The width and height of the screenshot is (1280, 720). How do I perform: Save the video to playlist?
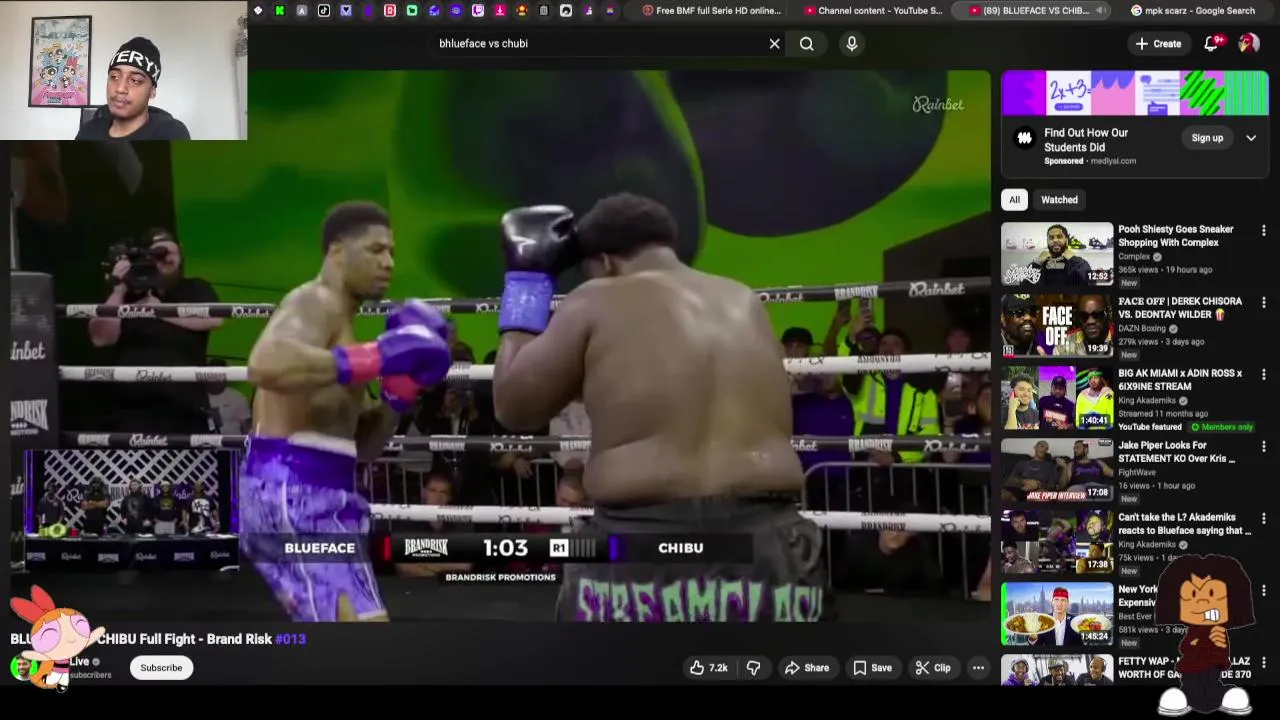tap(872, 668)
